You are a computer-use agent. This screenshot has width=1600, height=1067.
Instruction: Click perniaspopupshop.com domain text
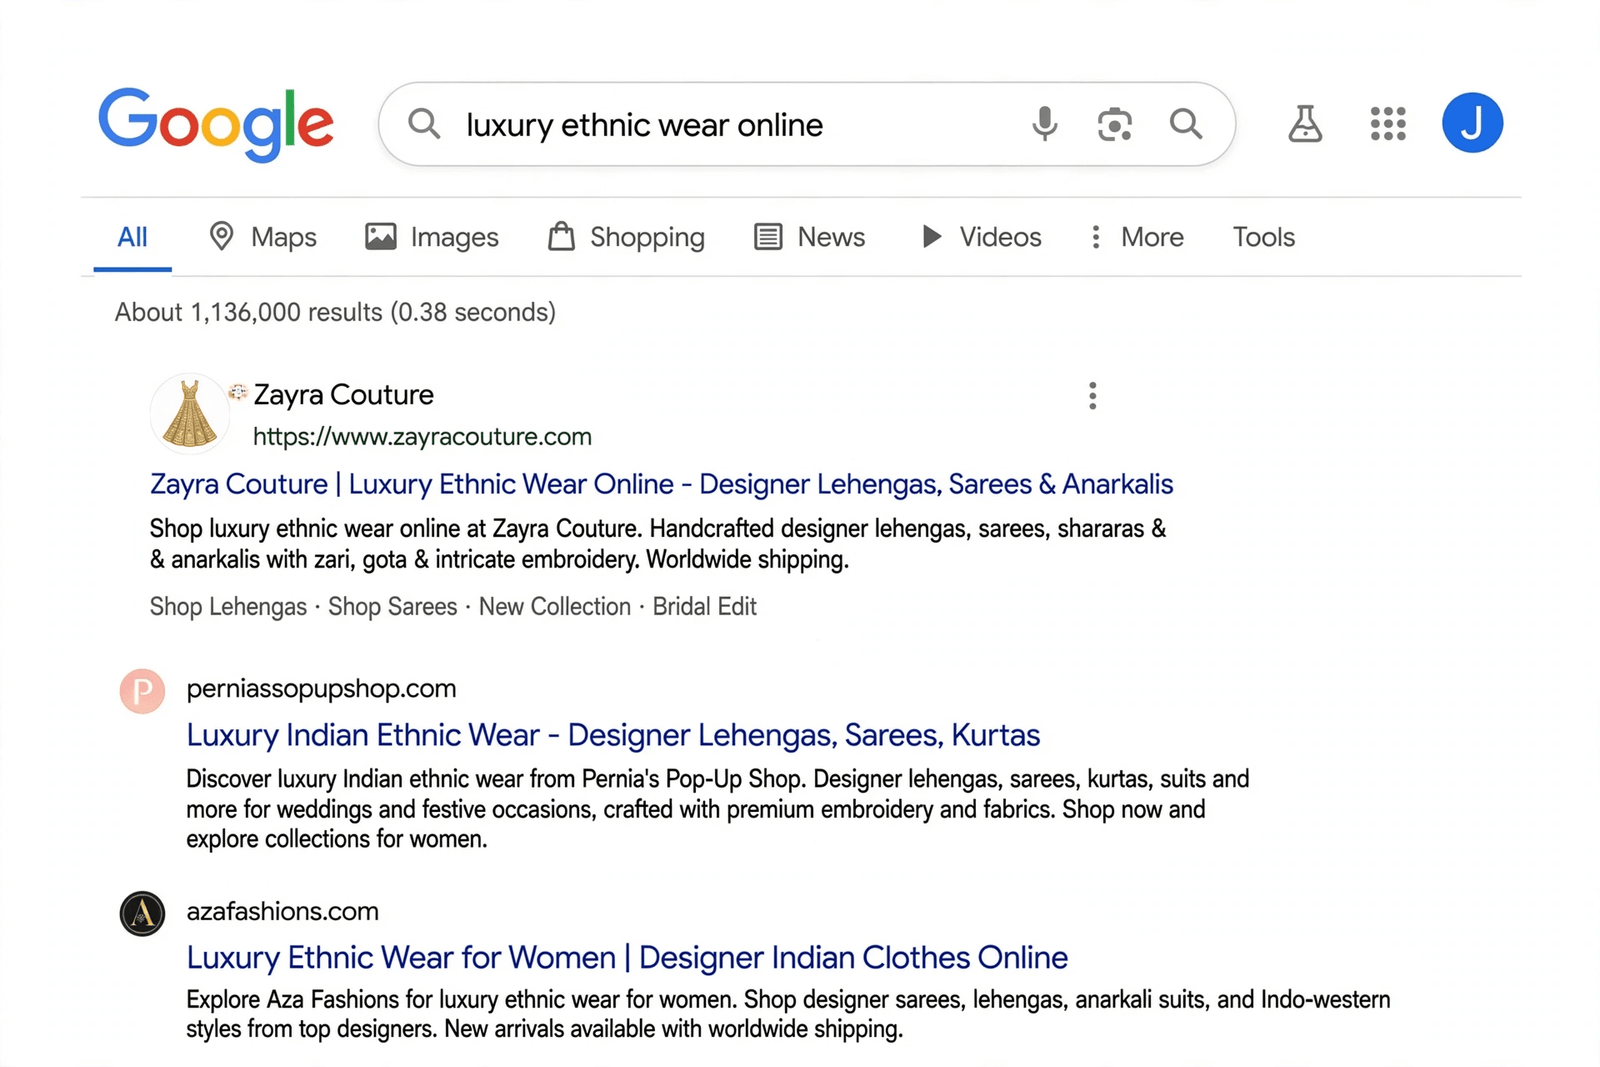coord(321,689)
